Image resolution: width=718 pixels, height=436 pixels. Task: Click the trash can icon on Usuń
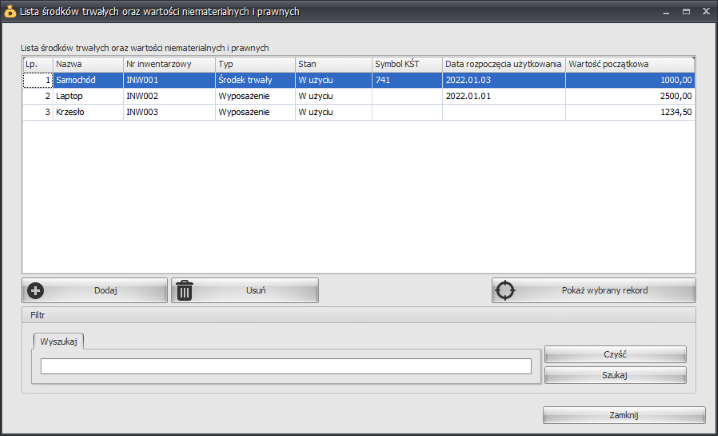tap(185, 290)
